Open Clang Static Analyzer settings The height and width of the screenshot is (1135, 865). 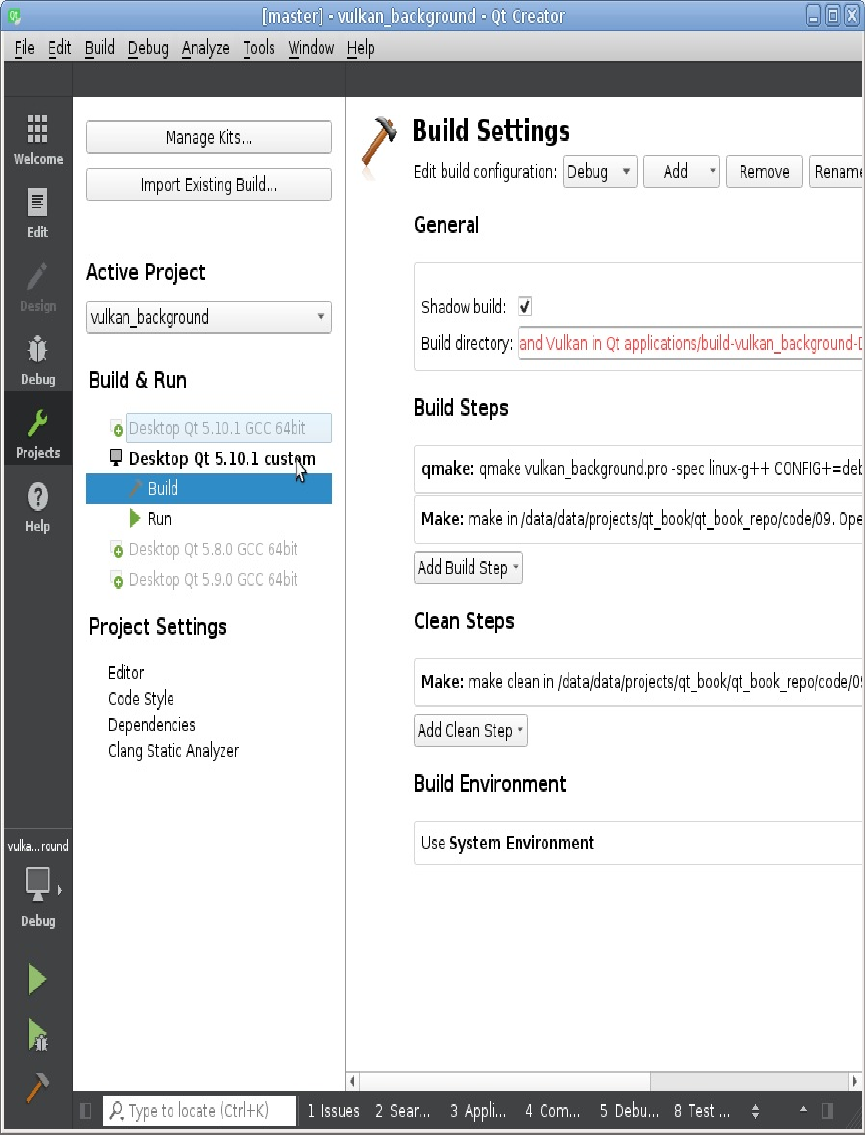[173, 751]
